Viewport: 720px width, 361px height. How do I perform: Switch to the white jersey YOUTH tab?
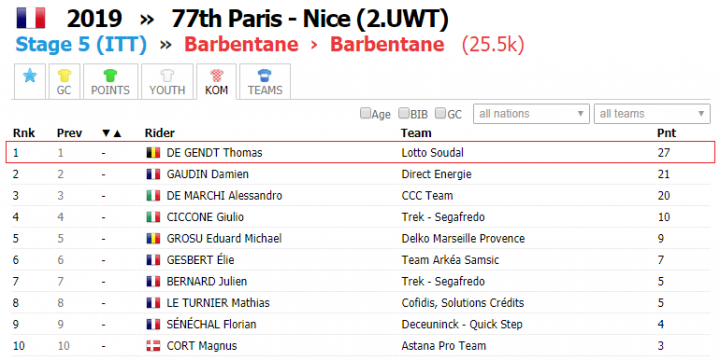tap(167, 81)
